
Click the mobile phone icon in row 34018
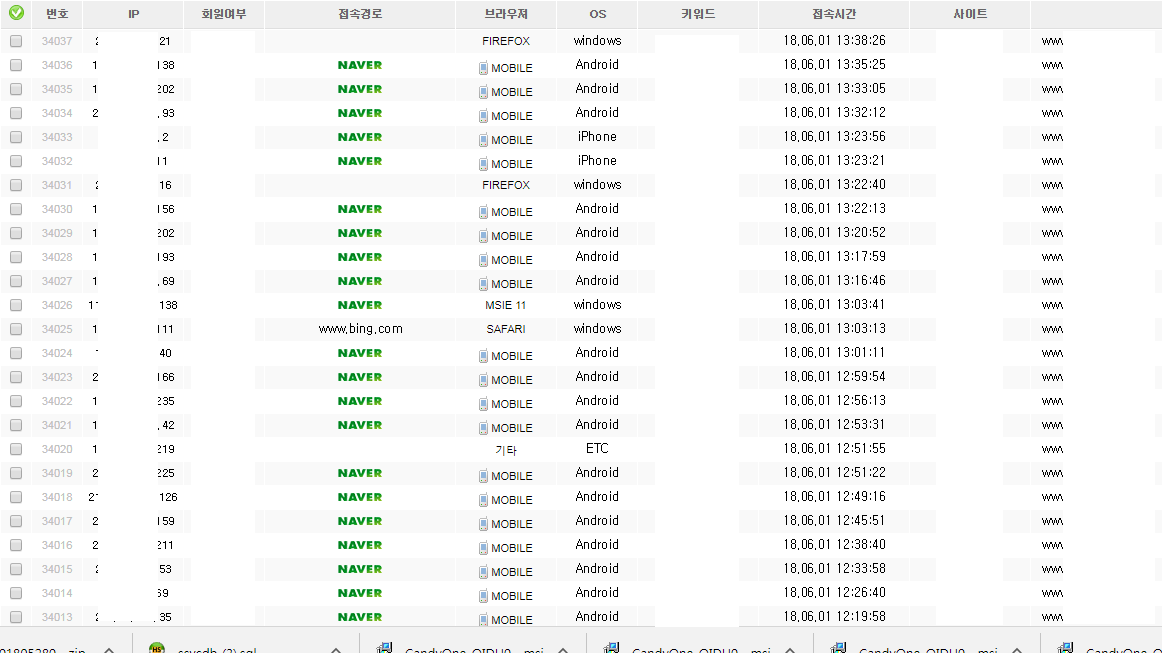(x=483, y=501)
